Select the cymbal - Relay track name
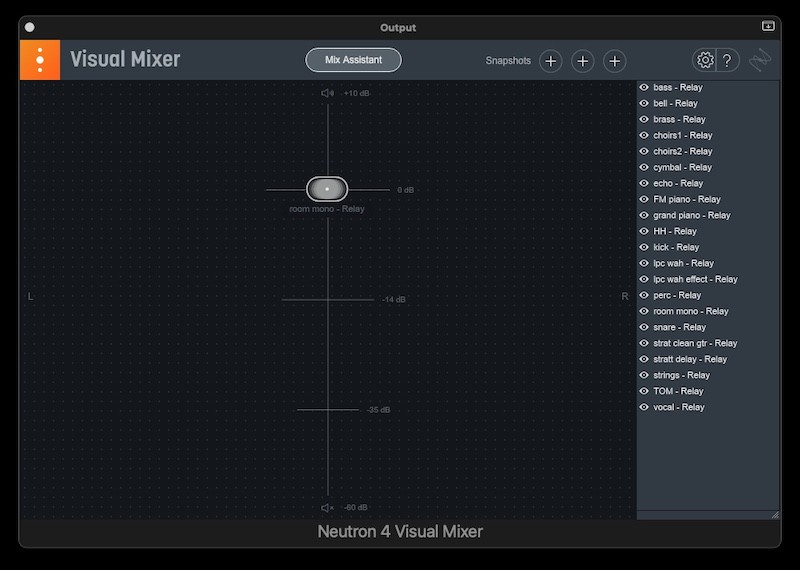Viewport: 800px width, 570px height. [x=683, y=167]
